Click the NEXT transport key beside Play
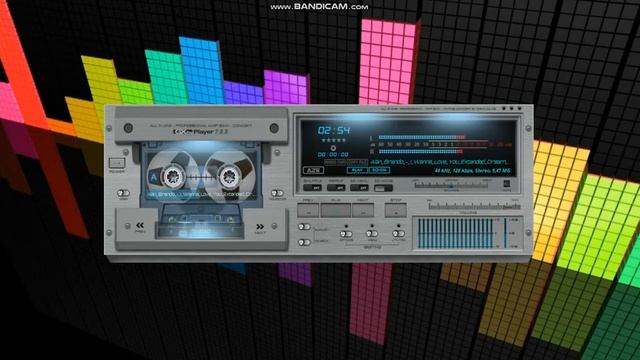 pyautogui.click(x=363, y=211)
